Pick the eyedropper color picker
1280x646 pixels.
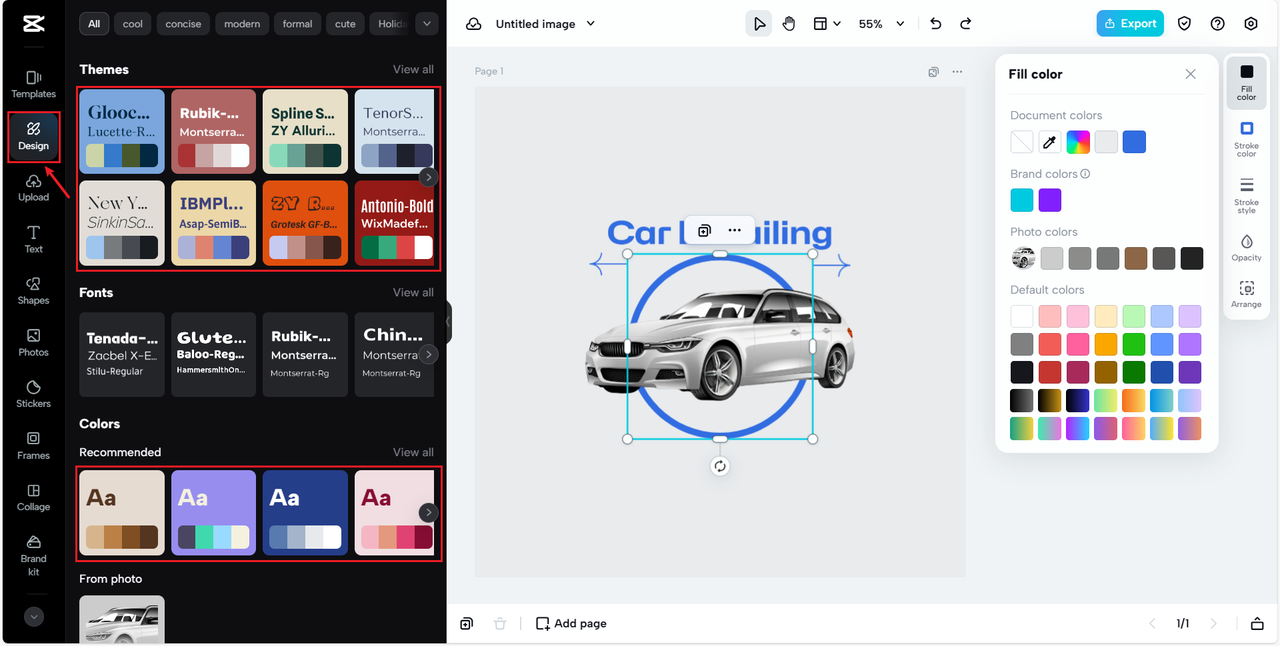click(1050, 142)
